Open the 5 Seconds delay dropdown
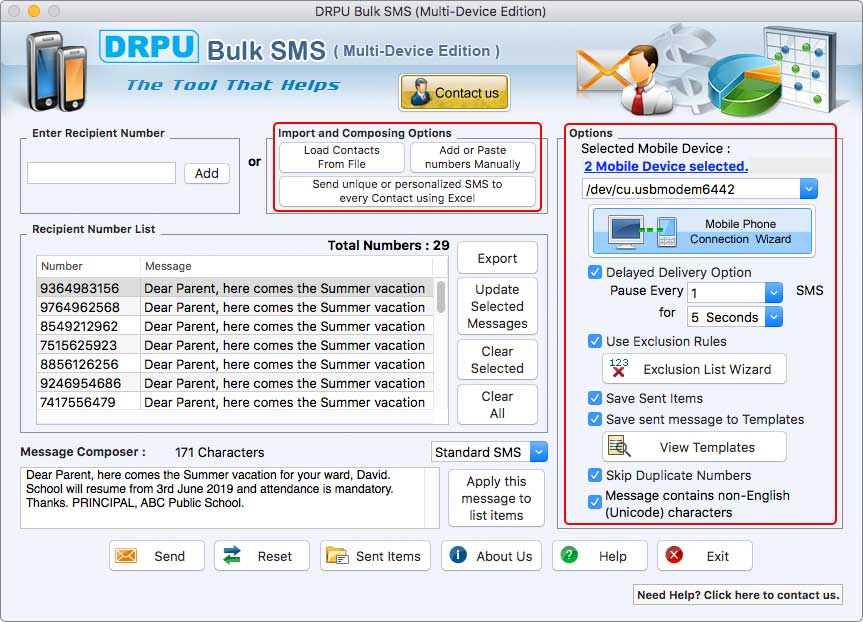Screen dimensions: 863x622 point(774,317)
